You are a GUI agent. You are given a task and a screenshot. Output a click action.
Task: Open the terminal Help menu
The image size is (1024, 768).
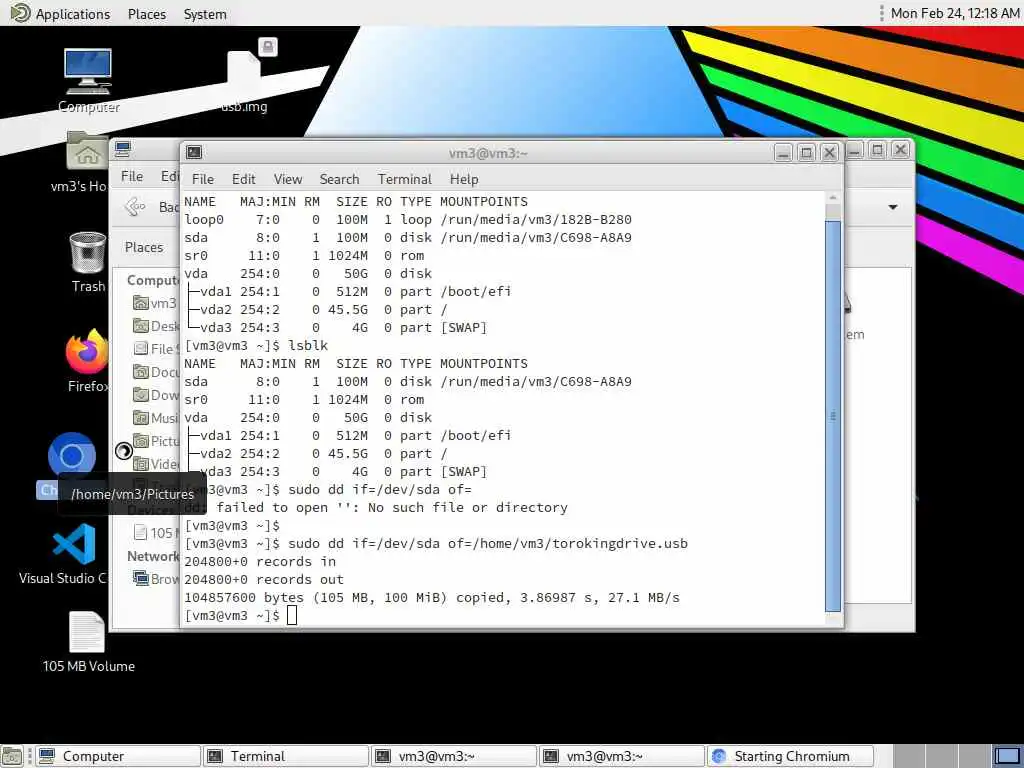[x=464, y=179]
